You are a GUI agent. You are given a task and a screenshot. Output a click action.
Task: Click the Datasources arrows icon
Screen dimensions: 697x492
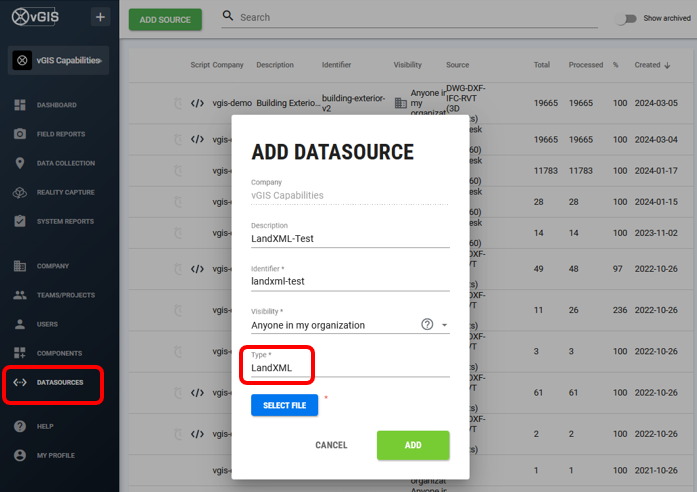[20, 382]
